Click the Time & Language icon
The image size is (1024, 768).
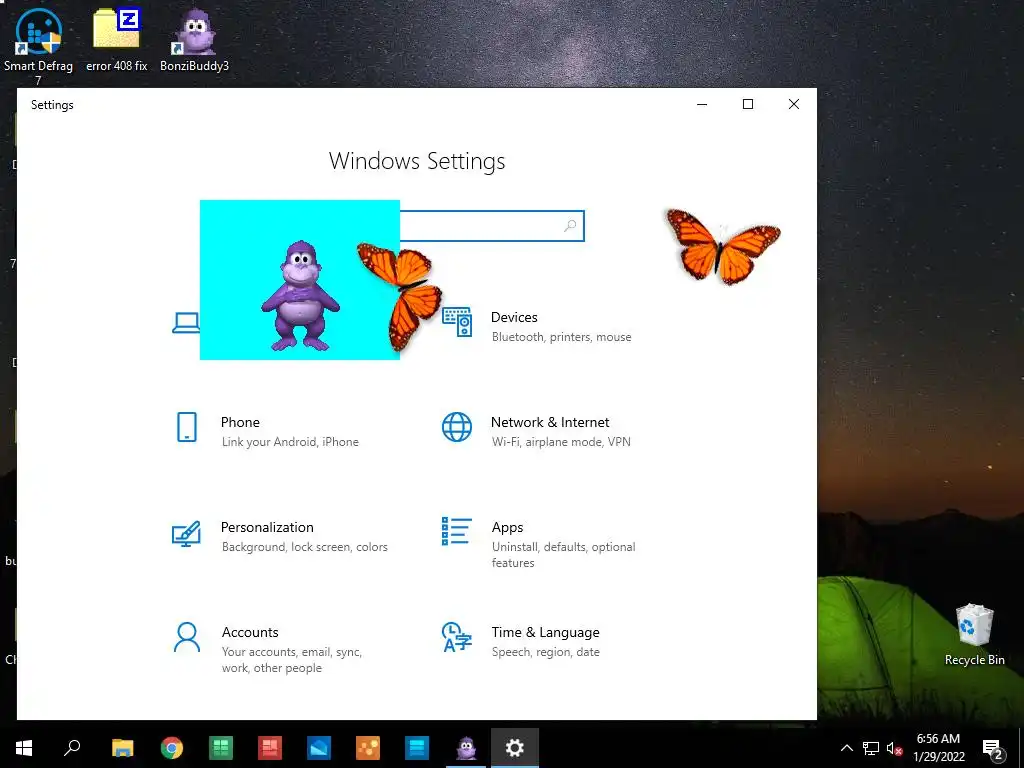(x=456, y=637)
